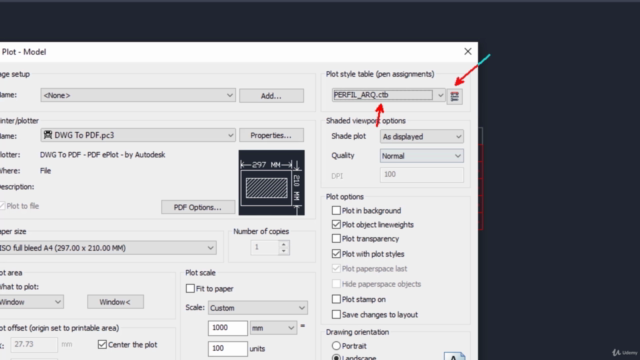Check Save changes to layout
Screen dimensions: 640x360
[x=336, y=315]
